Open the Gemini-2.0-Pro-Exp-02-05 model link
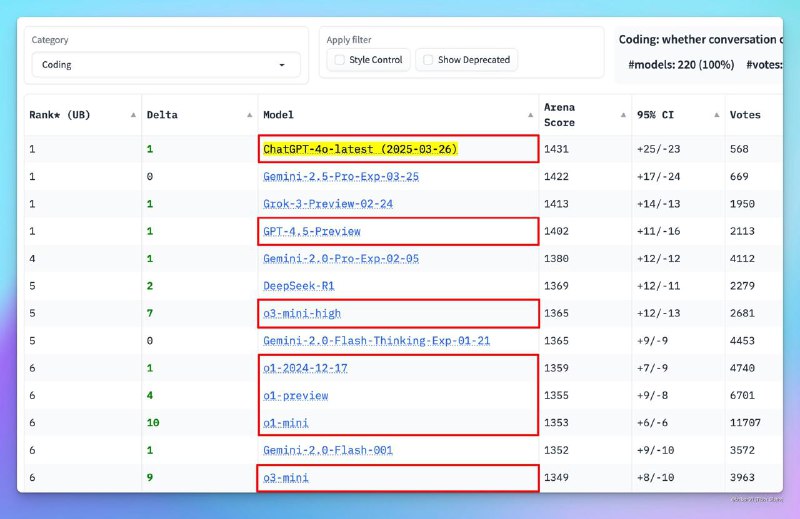 (x=341, y=259)
